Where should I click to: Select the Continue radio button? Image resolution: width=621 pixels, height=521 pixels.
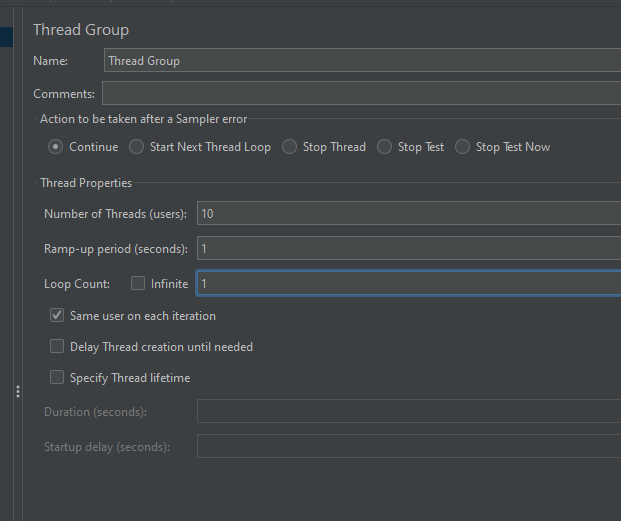[x=55, y=147]
